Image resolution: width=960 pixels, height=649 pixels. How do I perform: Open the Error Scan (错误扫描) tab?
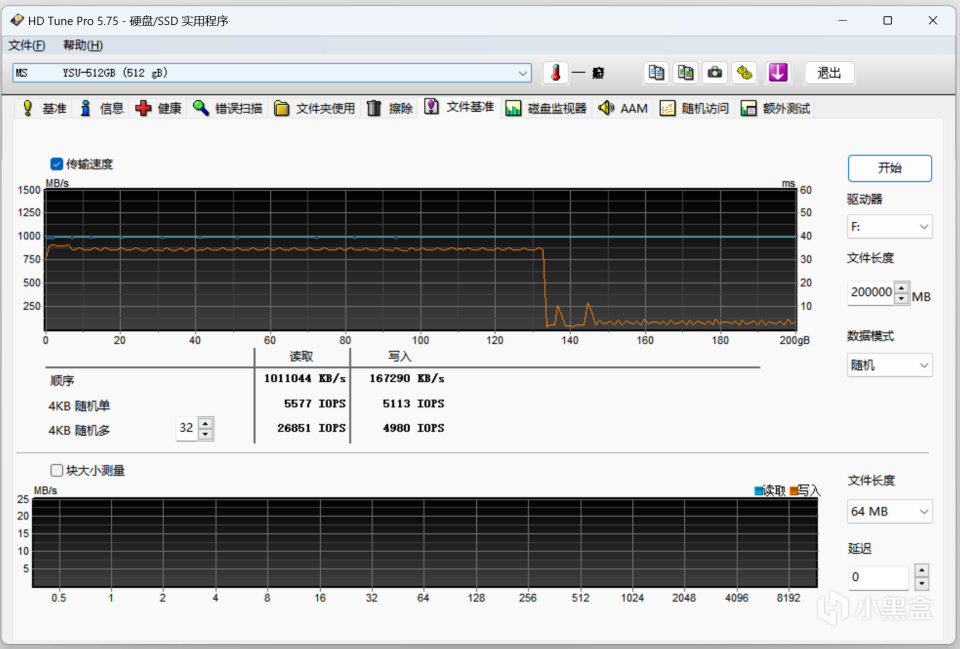click(x=228, y=108)
